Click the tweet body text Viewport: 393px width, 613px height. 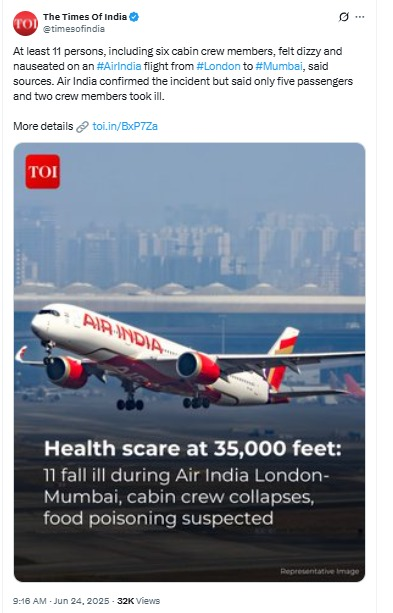(x=183, y=73)
